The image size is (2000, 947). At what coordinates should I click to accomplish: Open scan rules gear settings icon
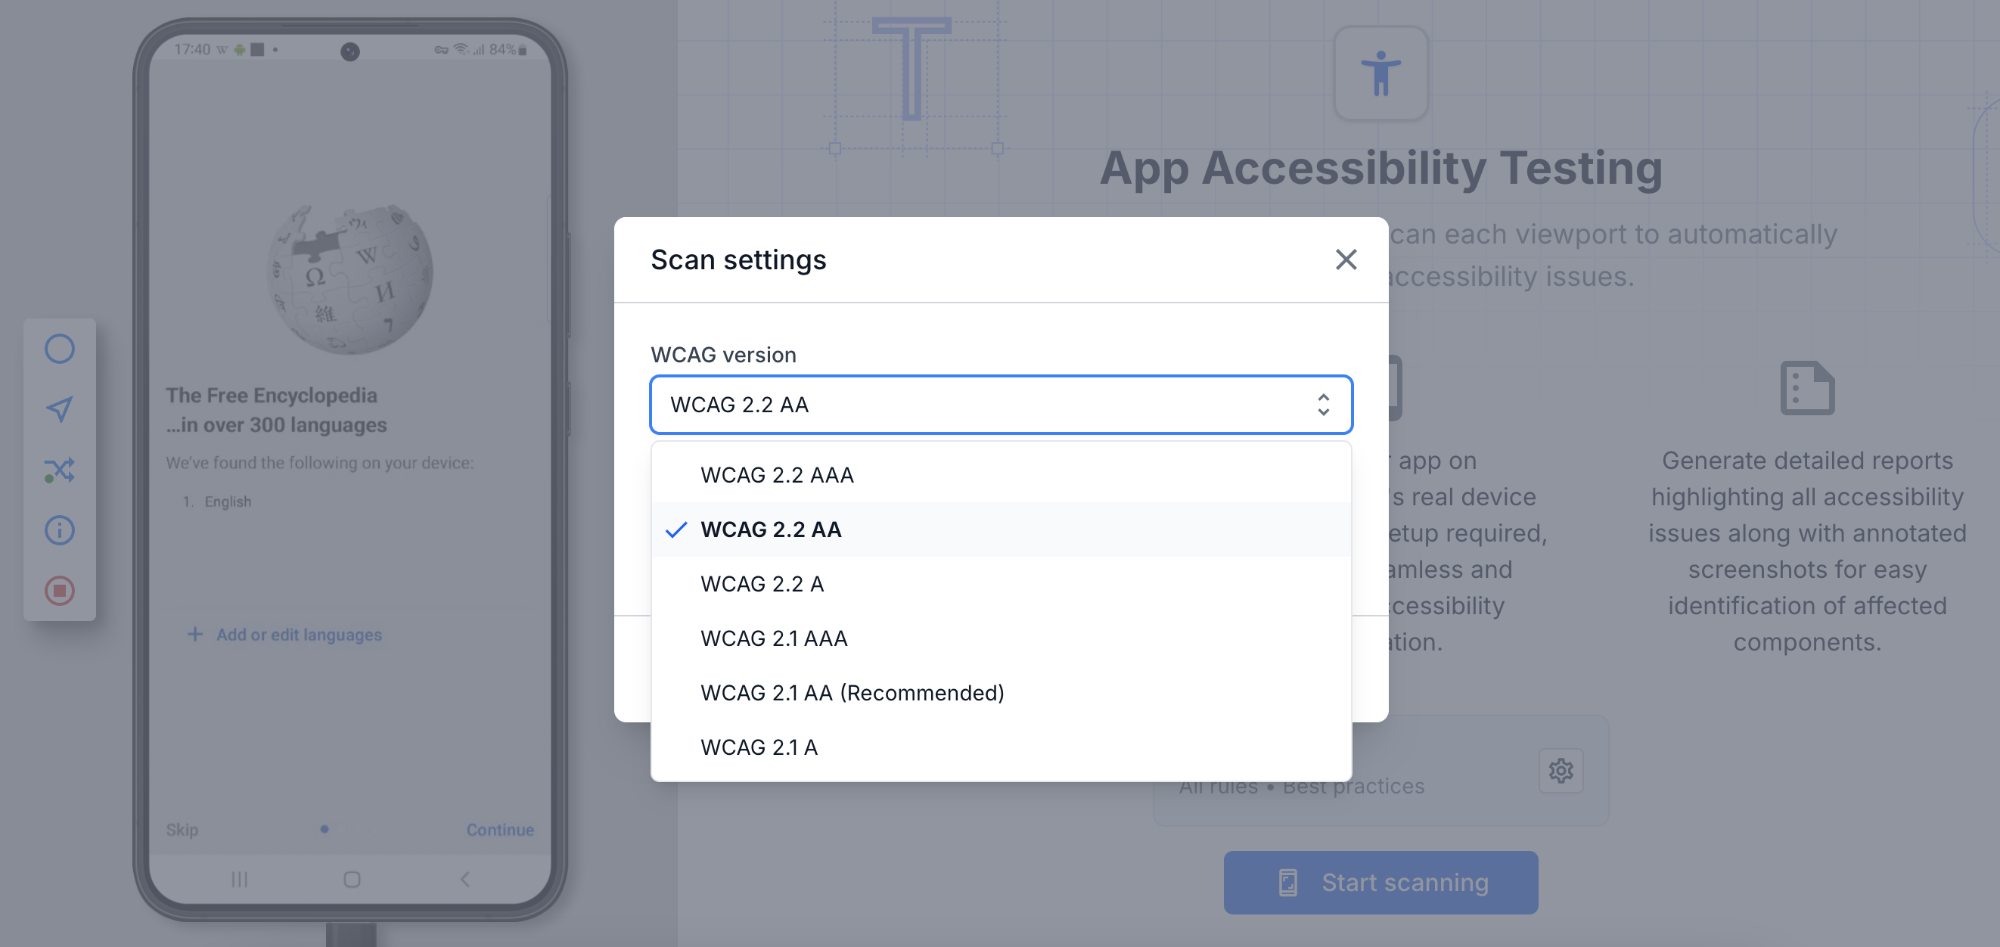[x=1560, y=771]
